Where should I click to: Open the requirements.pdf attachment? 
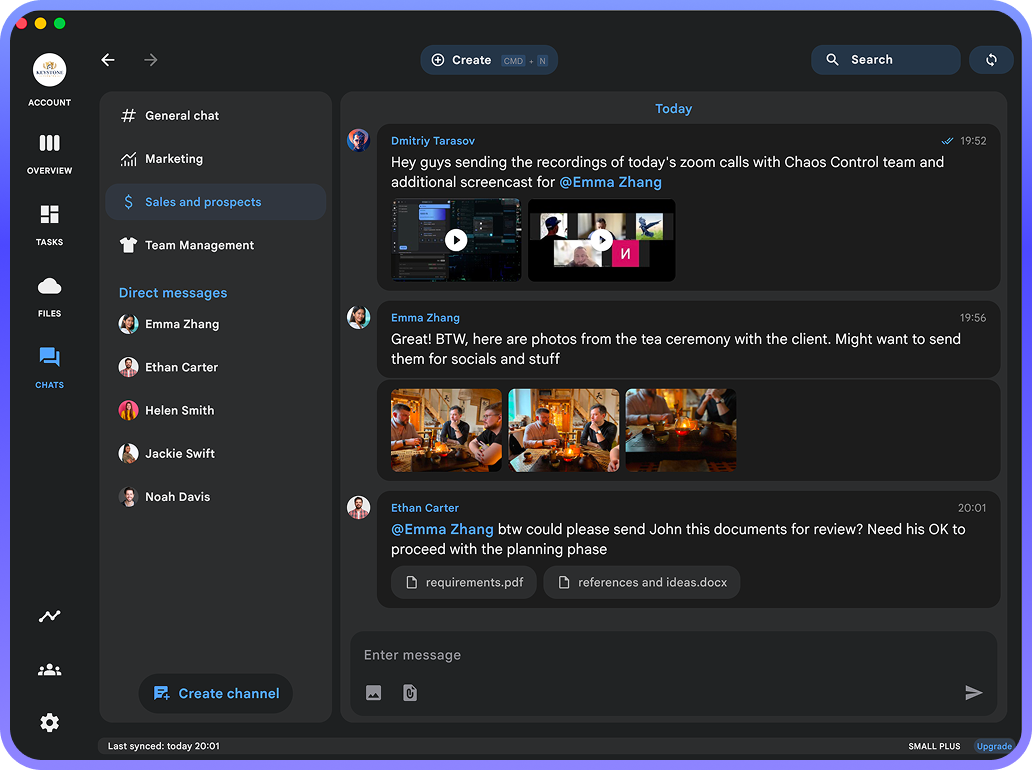click(464, 582)
